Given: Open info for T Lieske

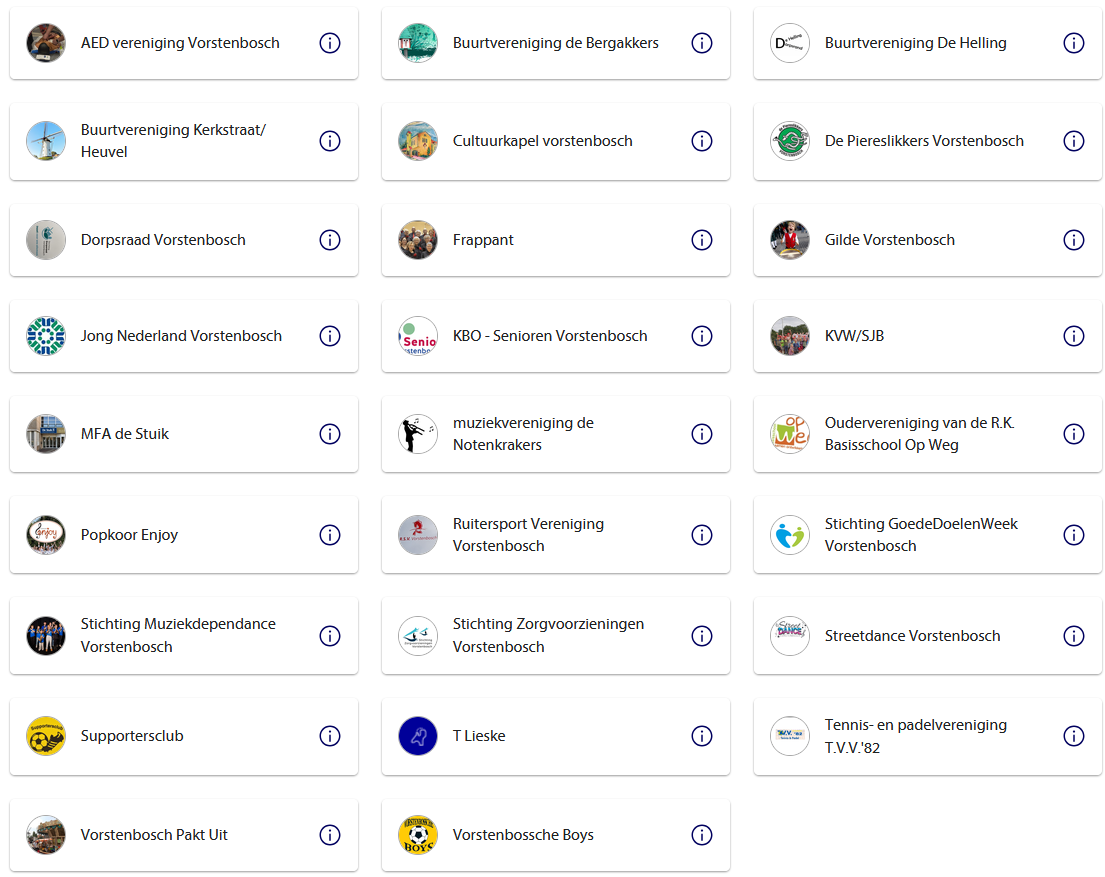Looking at the screenshot, I should tap(702, 736).
